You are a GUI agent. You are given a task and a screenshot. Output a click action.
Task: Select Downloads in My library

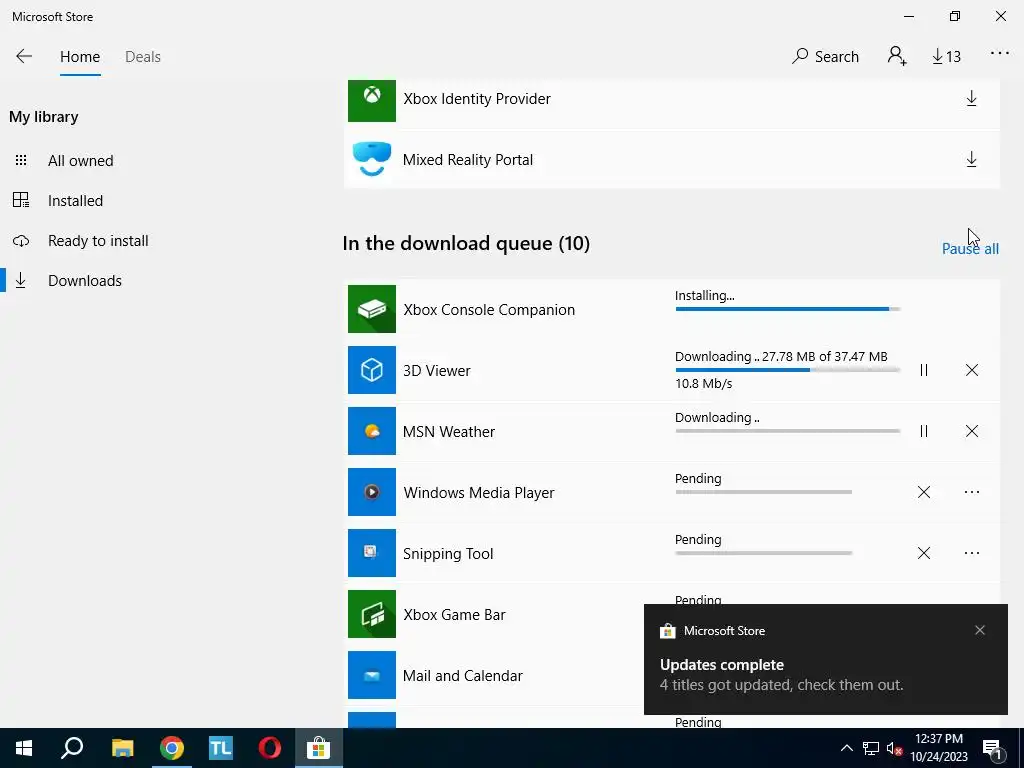(84, 281)
